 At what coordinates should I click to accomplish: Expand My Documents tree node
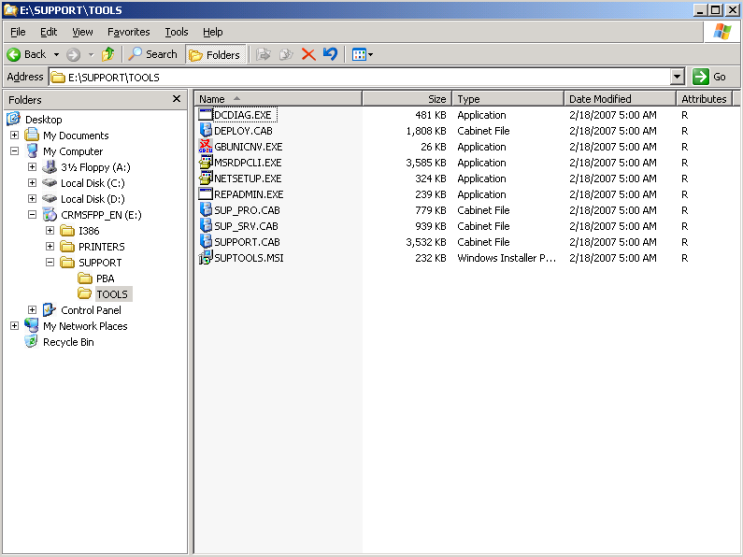(x=15, y=135)
